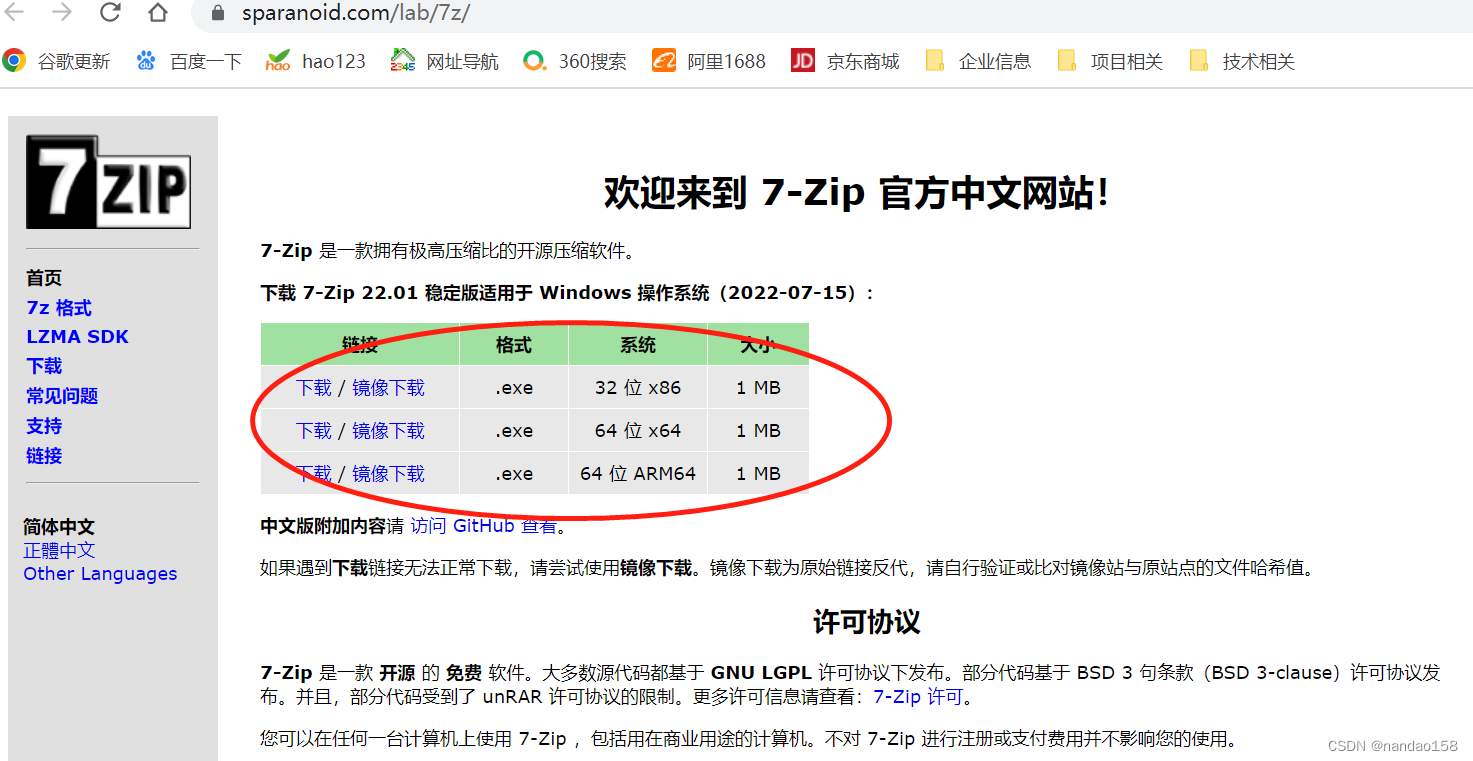Click the address bar URL sparanoid.com/lab/7z/
1473x761 pixels.
click(356, 14)
